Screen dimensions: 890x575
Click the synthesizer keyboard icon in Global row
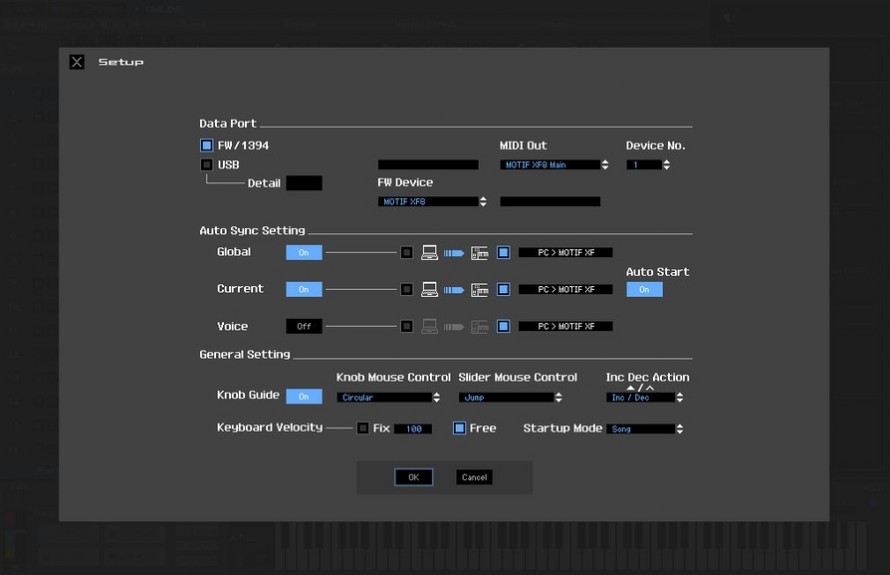480,253
